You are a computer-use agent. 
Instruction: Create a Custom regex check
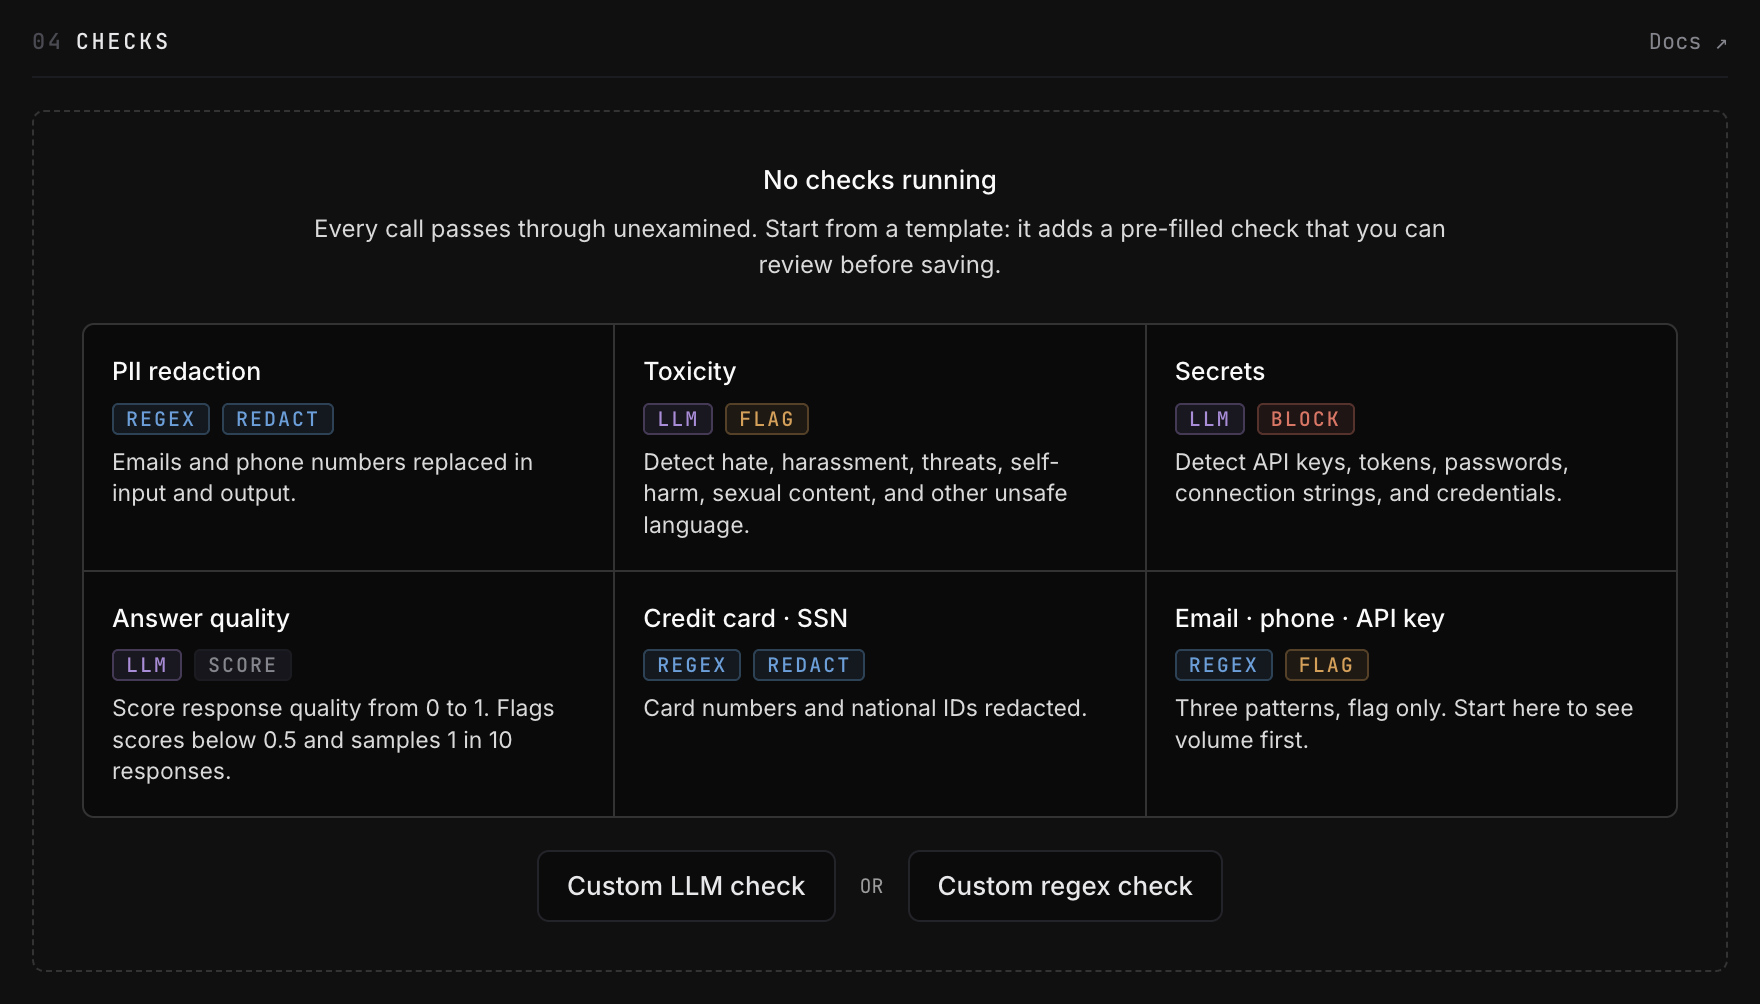click(1065, 886)
